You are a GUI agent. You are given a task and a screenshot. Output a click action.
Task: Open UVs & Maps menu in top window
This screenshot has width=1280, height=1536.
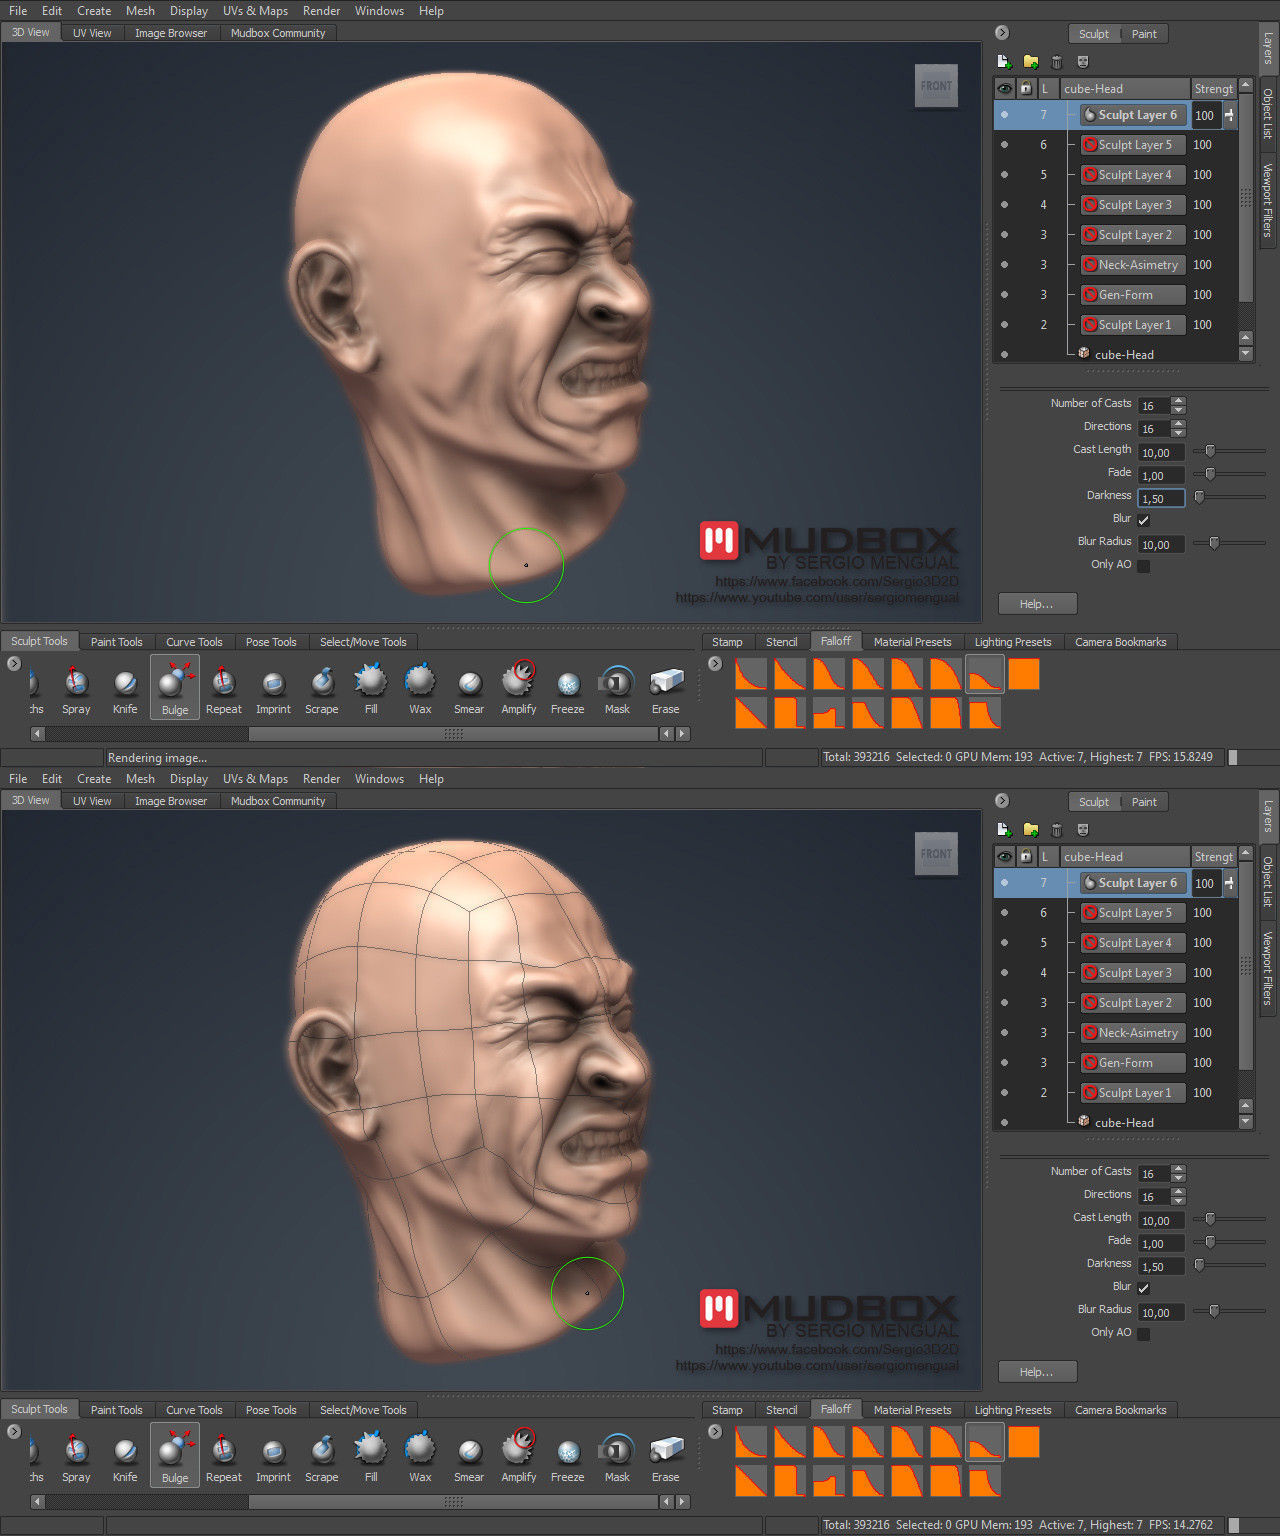(255, 11)
